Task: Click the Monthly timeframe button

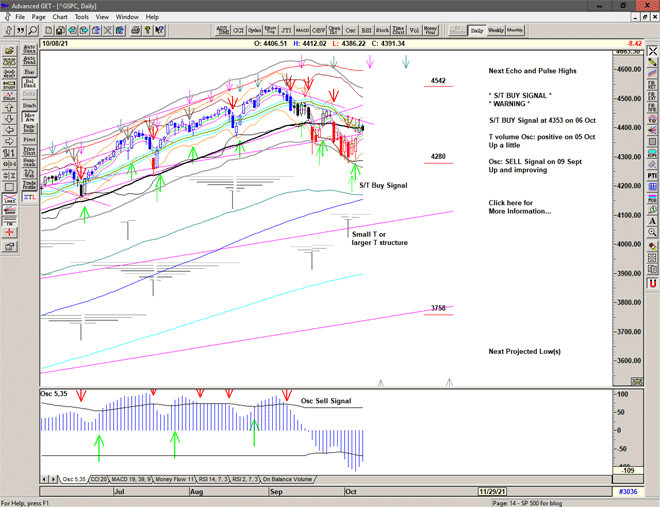Action: (515, 31)
